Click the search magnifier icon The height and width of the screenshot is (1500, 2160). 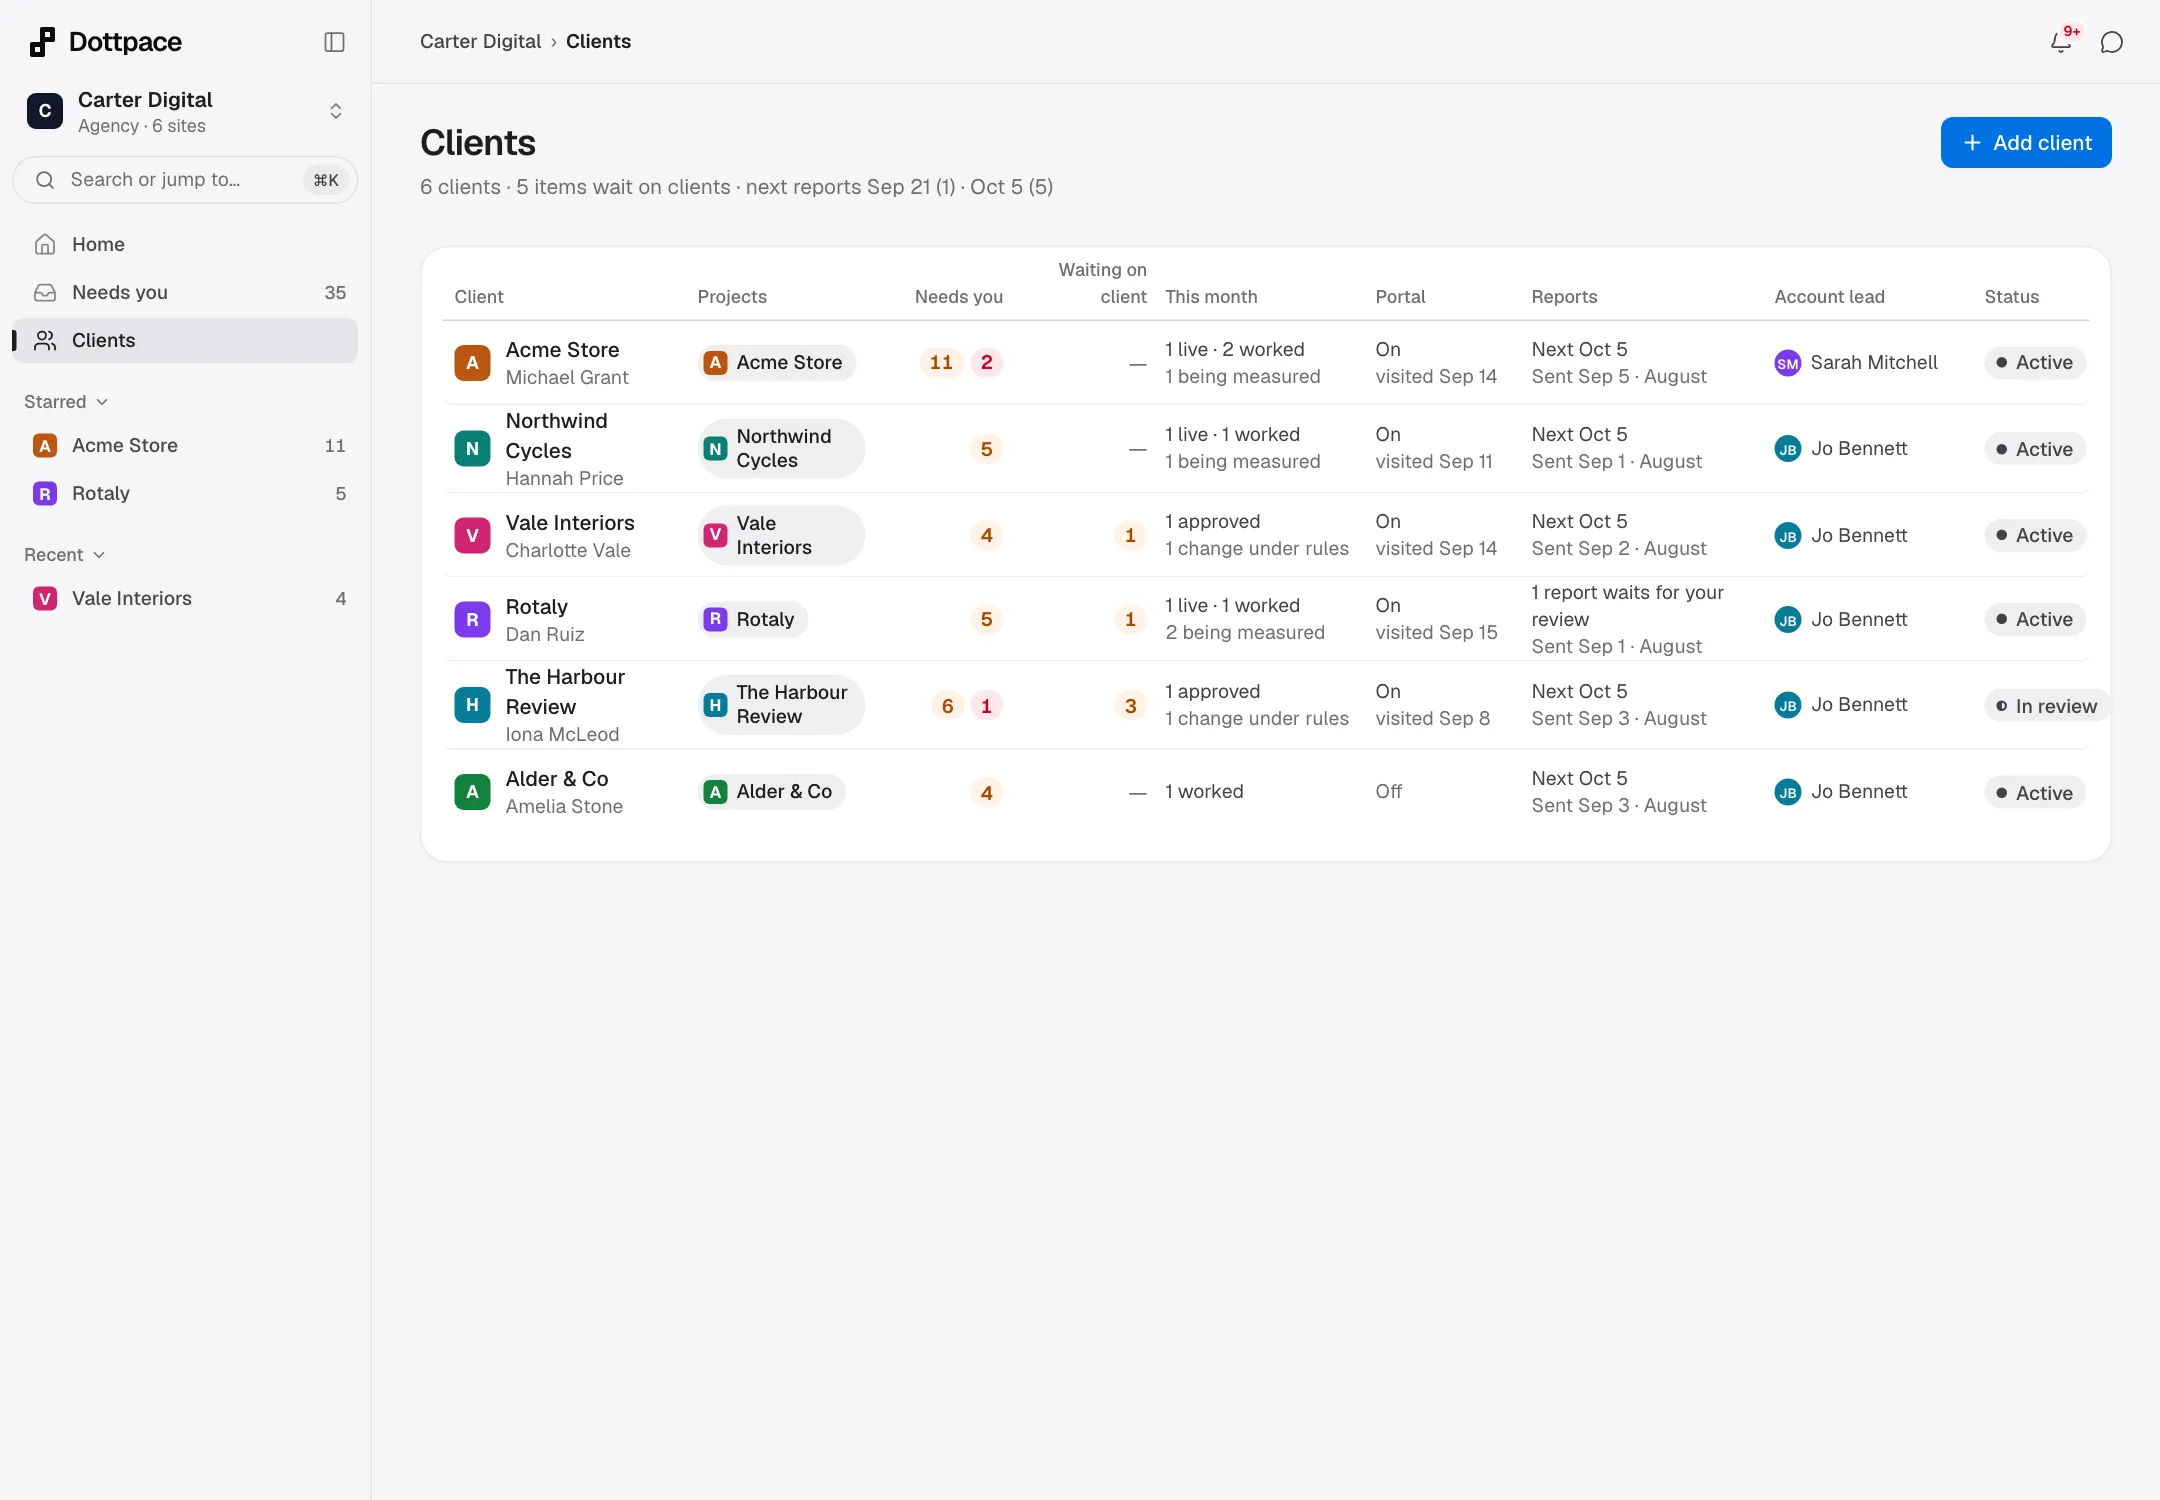pyautogui.click(x=45, y=180)
